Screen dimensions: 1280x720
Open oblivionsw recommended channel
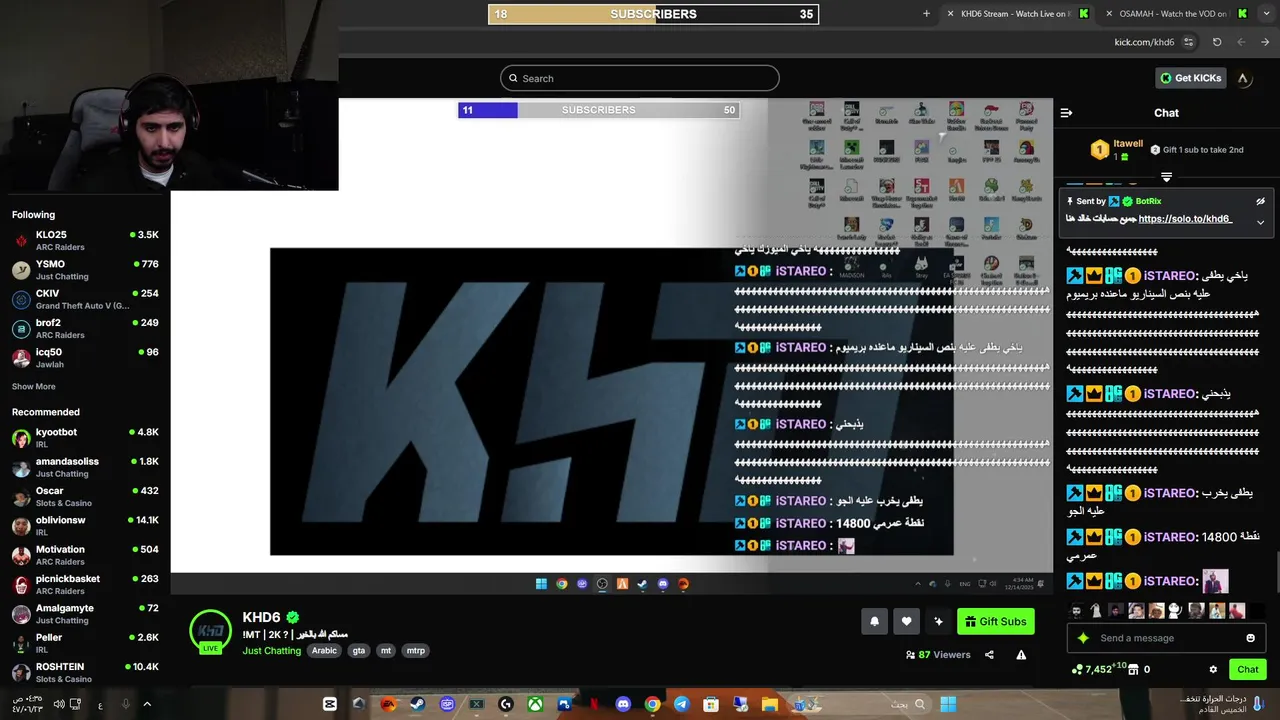85,526
